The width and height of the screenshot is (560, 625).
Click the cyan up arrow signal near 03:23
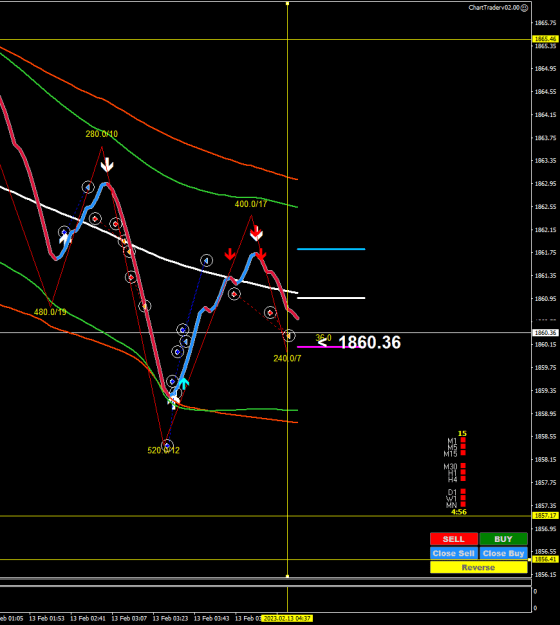click(x=183, y=383)
